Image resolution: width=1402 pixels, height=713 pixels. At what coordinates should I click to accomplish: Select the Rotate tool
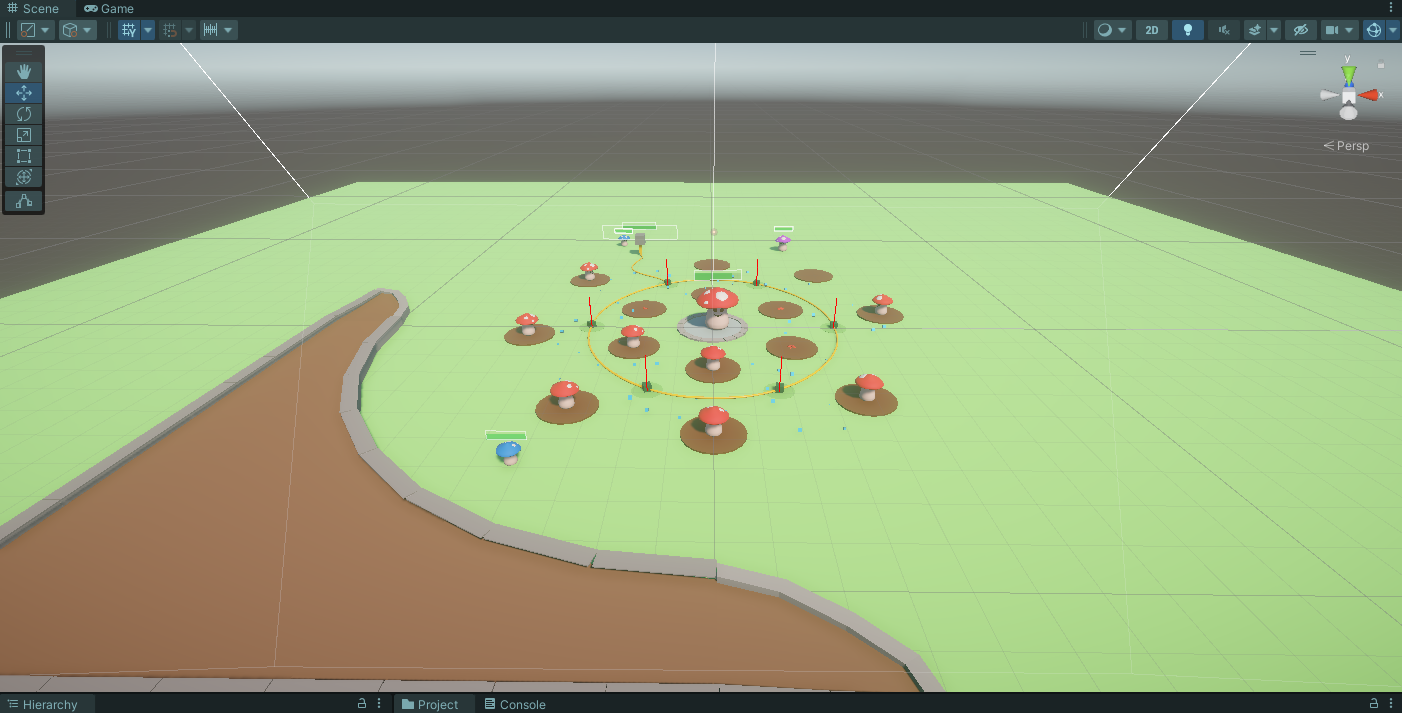click(23, 113)
